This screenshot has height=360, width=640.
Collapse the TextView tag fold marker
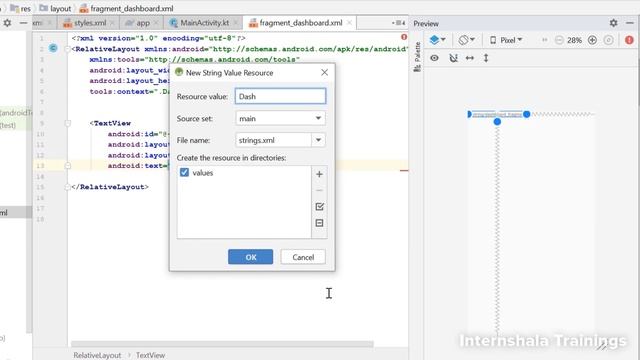pyautogui.click(x=68, y=123)
